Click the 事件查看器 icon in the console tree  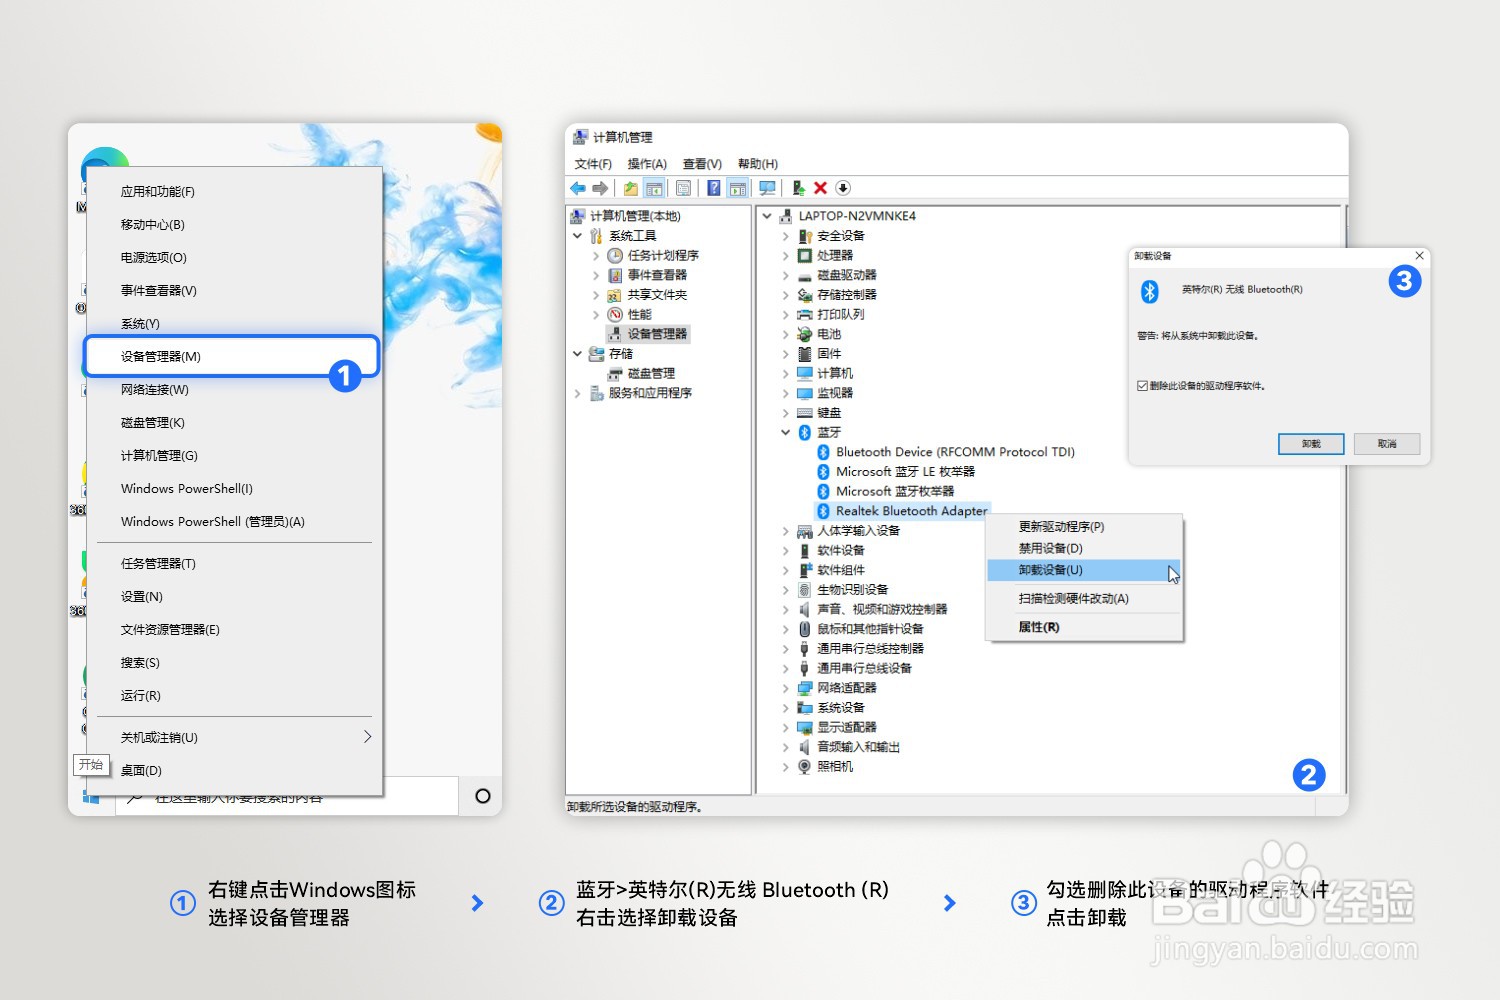(x=615, y=275)
